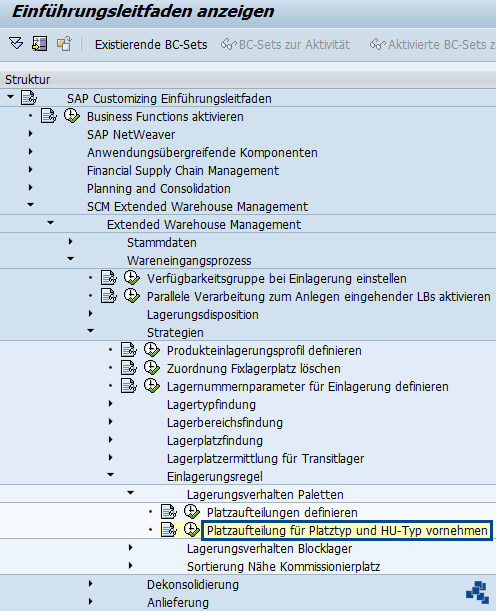Collapse Lagerungsverhalten Paletten node

pyautogui.click(x=131, y=493)
